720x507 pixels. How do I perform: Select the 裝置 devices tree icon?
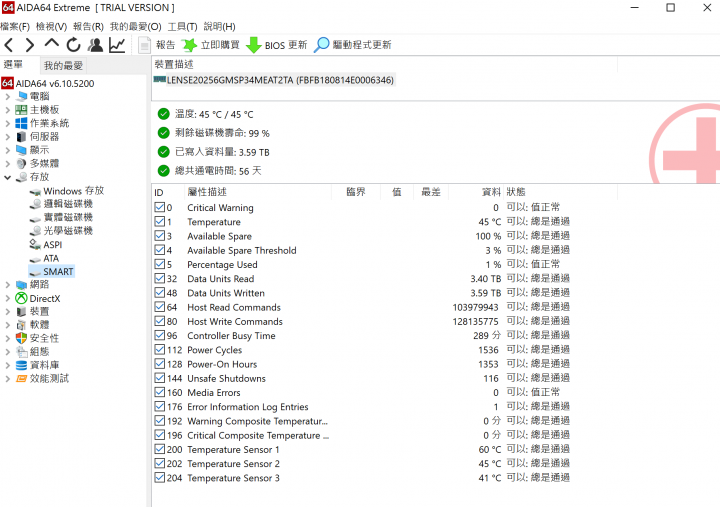[21, 312]
